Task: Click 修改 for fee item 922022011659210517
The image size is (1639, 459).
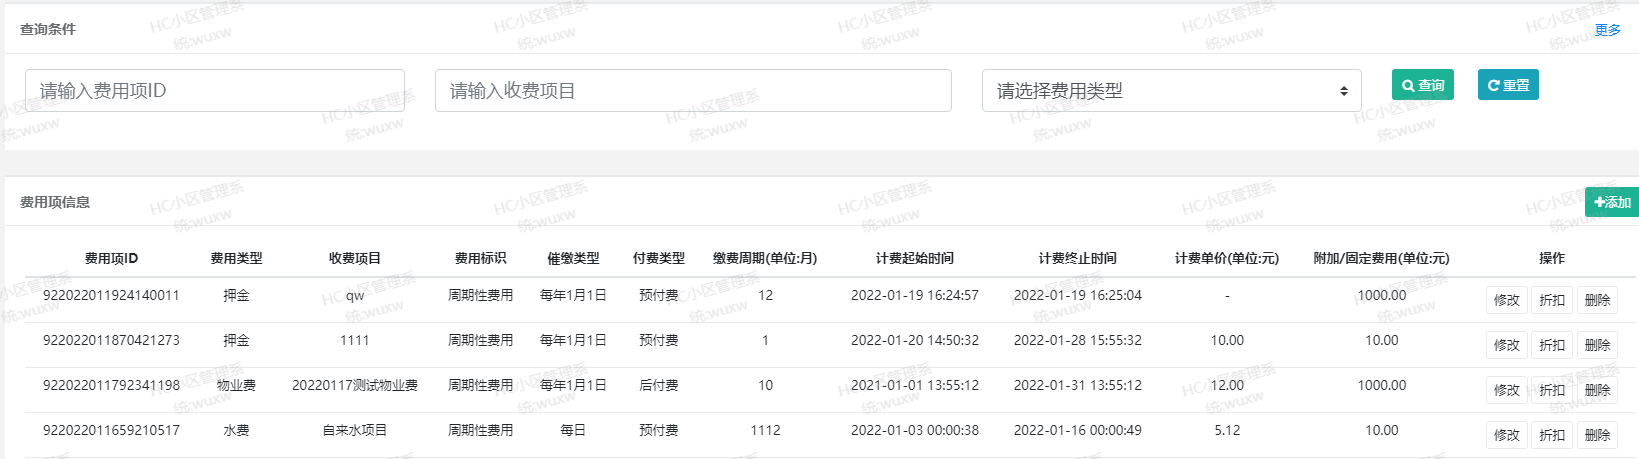Action: click(1507, 435)
